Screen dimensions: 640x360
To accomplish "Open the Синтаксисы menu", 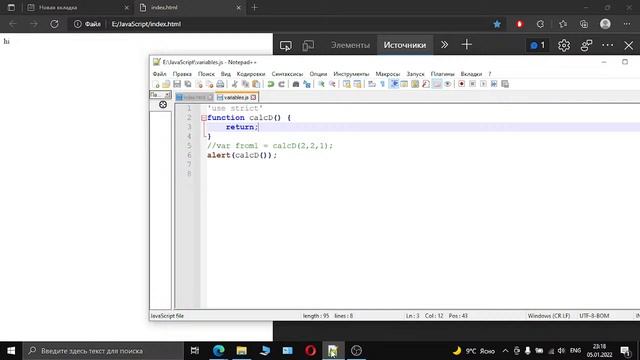I will click(x=287, y=74).
